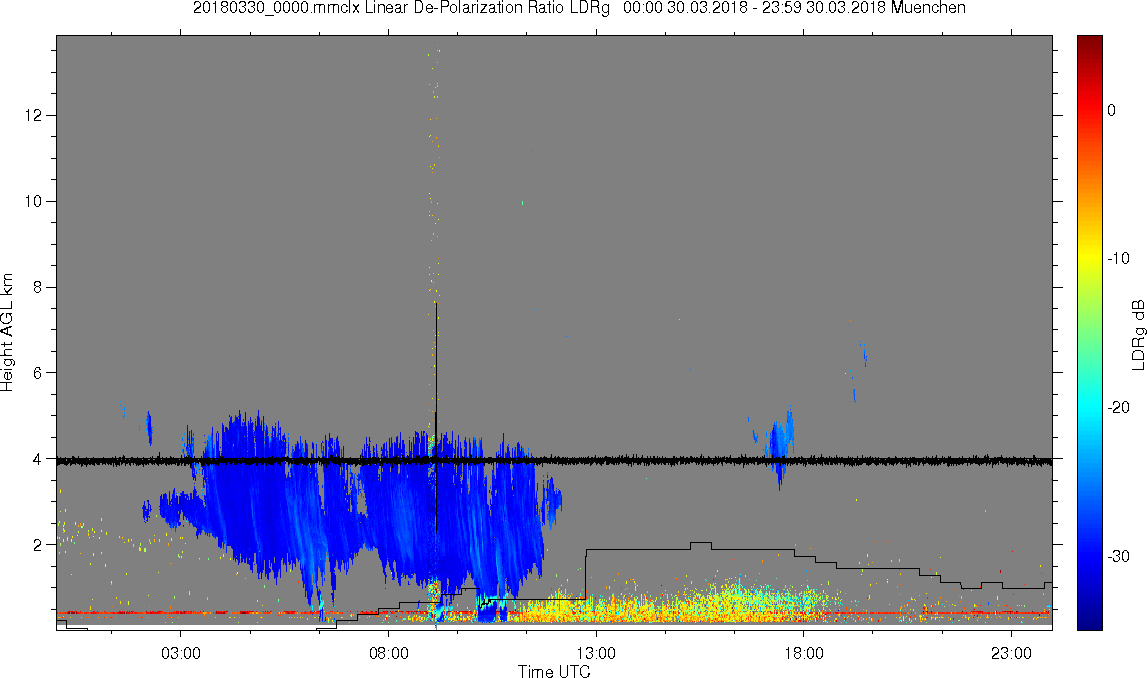Image resolution: width=1147 pixels, height=678 pixels.
Task: Click the dark blue bottom of colorbar
Action: coord(1090,620)
